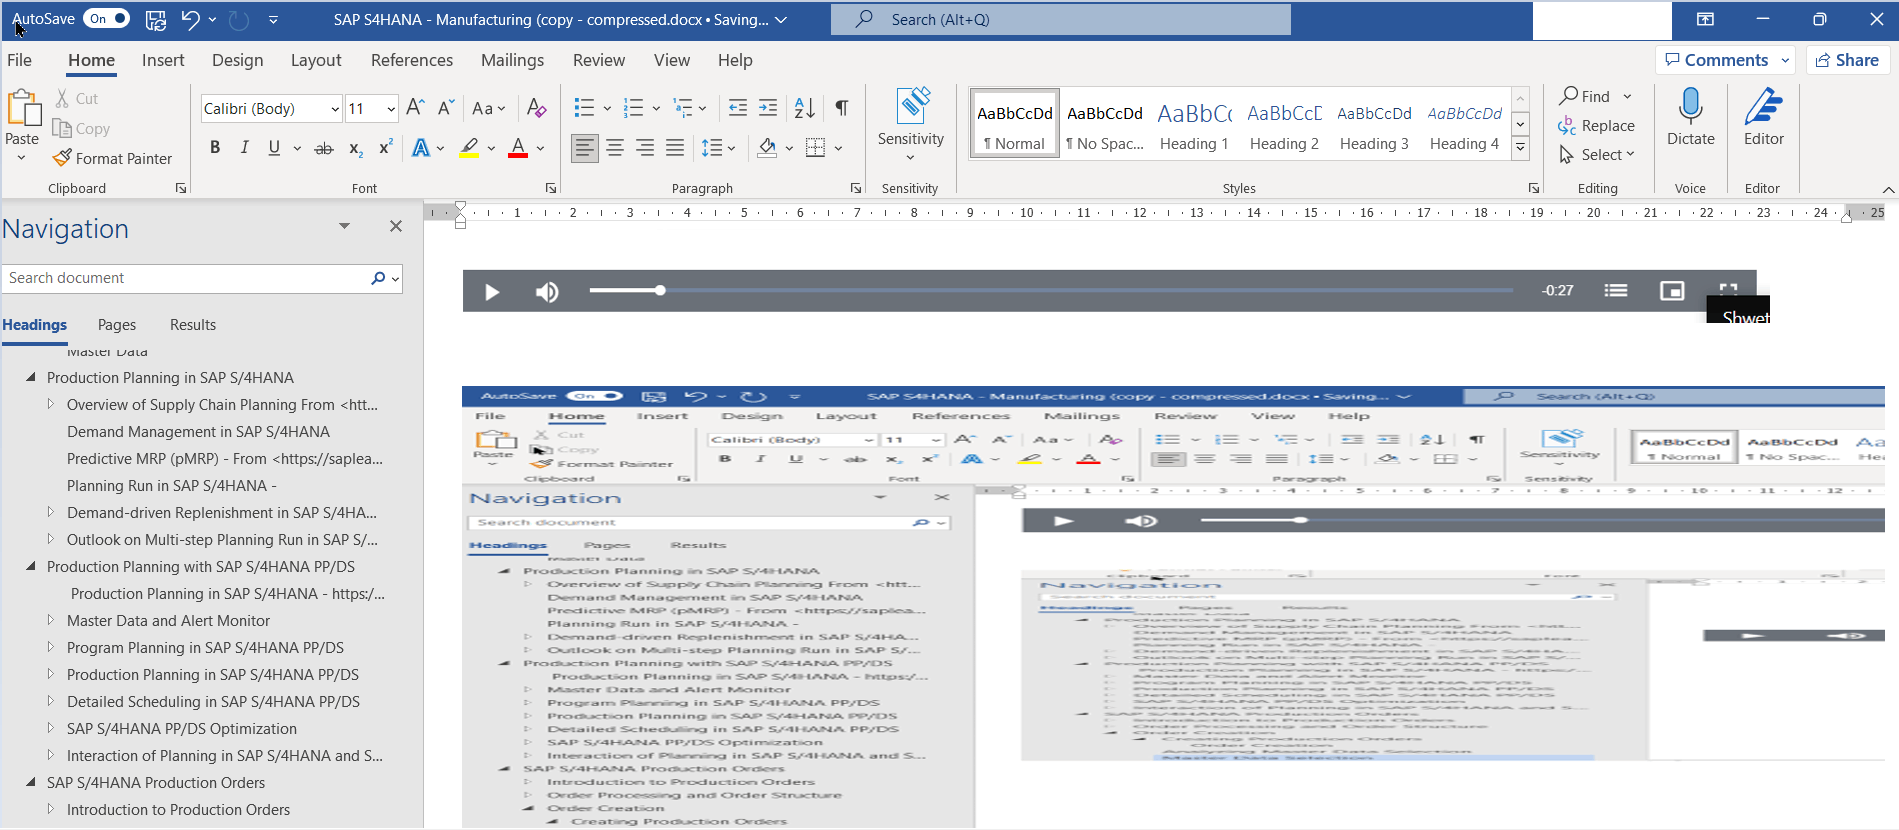Go to Planning Run in SAP S/4HANA heading

[x=171, y=485]
